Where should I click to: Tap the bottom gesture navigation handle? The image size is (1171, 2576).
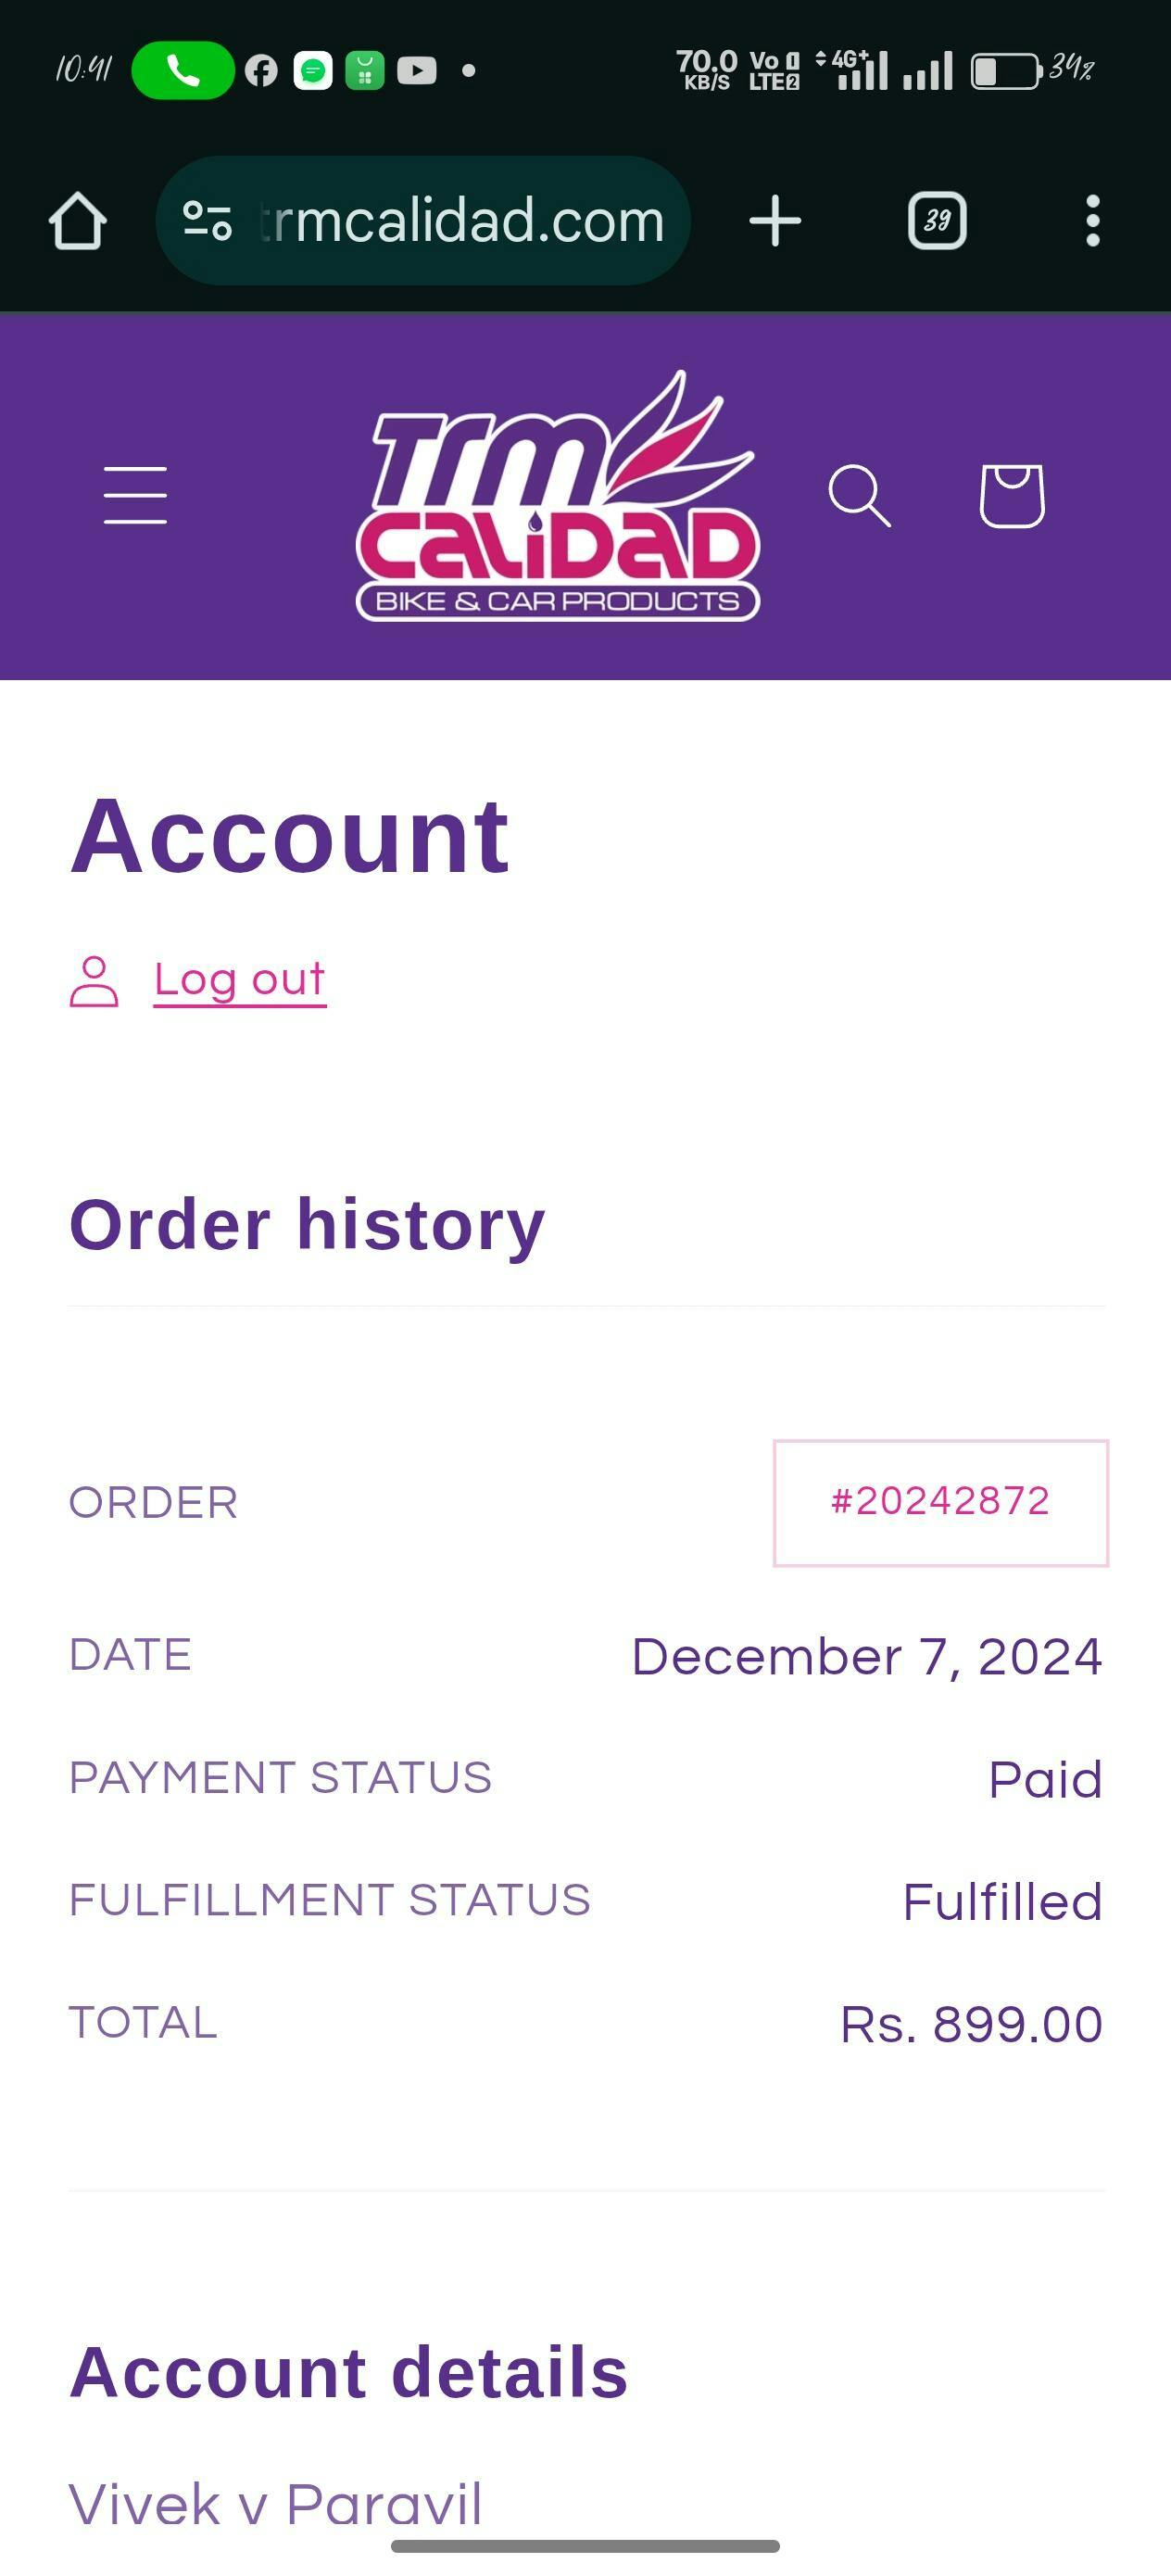pyautogui.click(x=585, y=2546)
